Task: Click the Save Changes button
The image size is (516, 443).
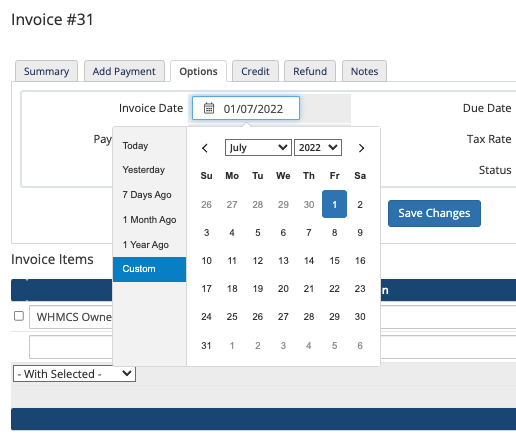Action: pos(434,213)
